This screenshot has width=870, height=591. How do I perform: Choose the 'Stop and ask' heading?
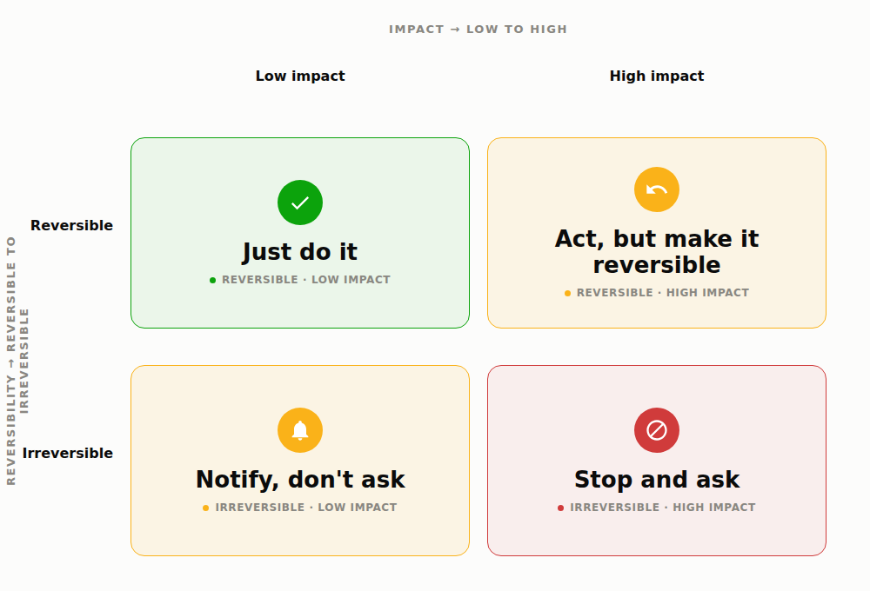click(x=657, y=479)
